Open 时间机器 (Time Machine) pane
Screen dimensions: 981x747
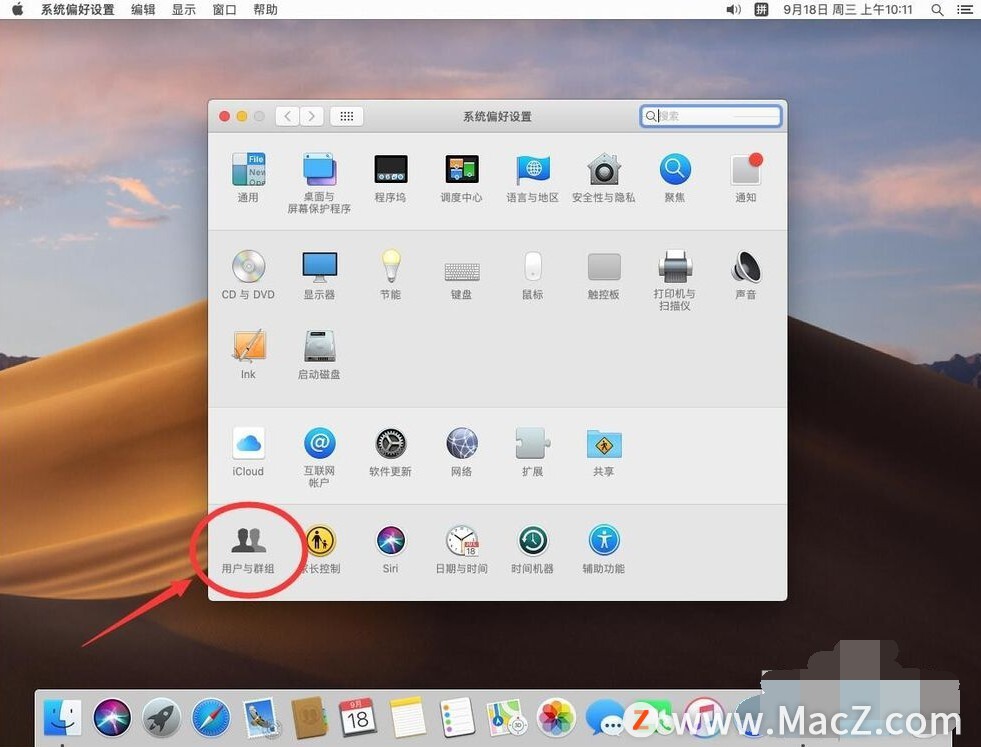pyautogui.click(x=532, y=549)
